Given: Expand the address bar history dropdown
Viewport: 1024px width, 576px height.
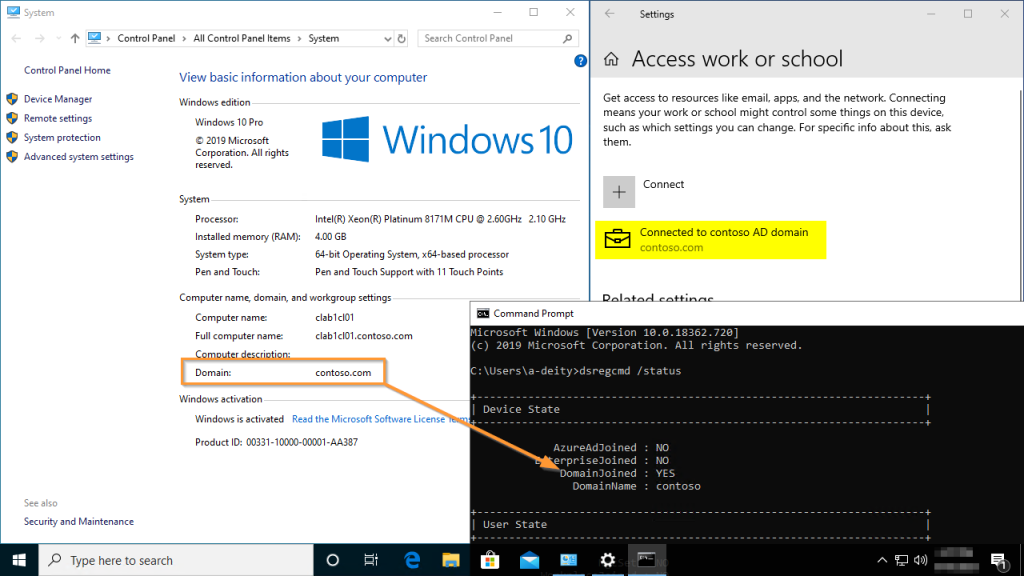Looking at the screenshot, I should (x=387, y=39).
